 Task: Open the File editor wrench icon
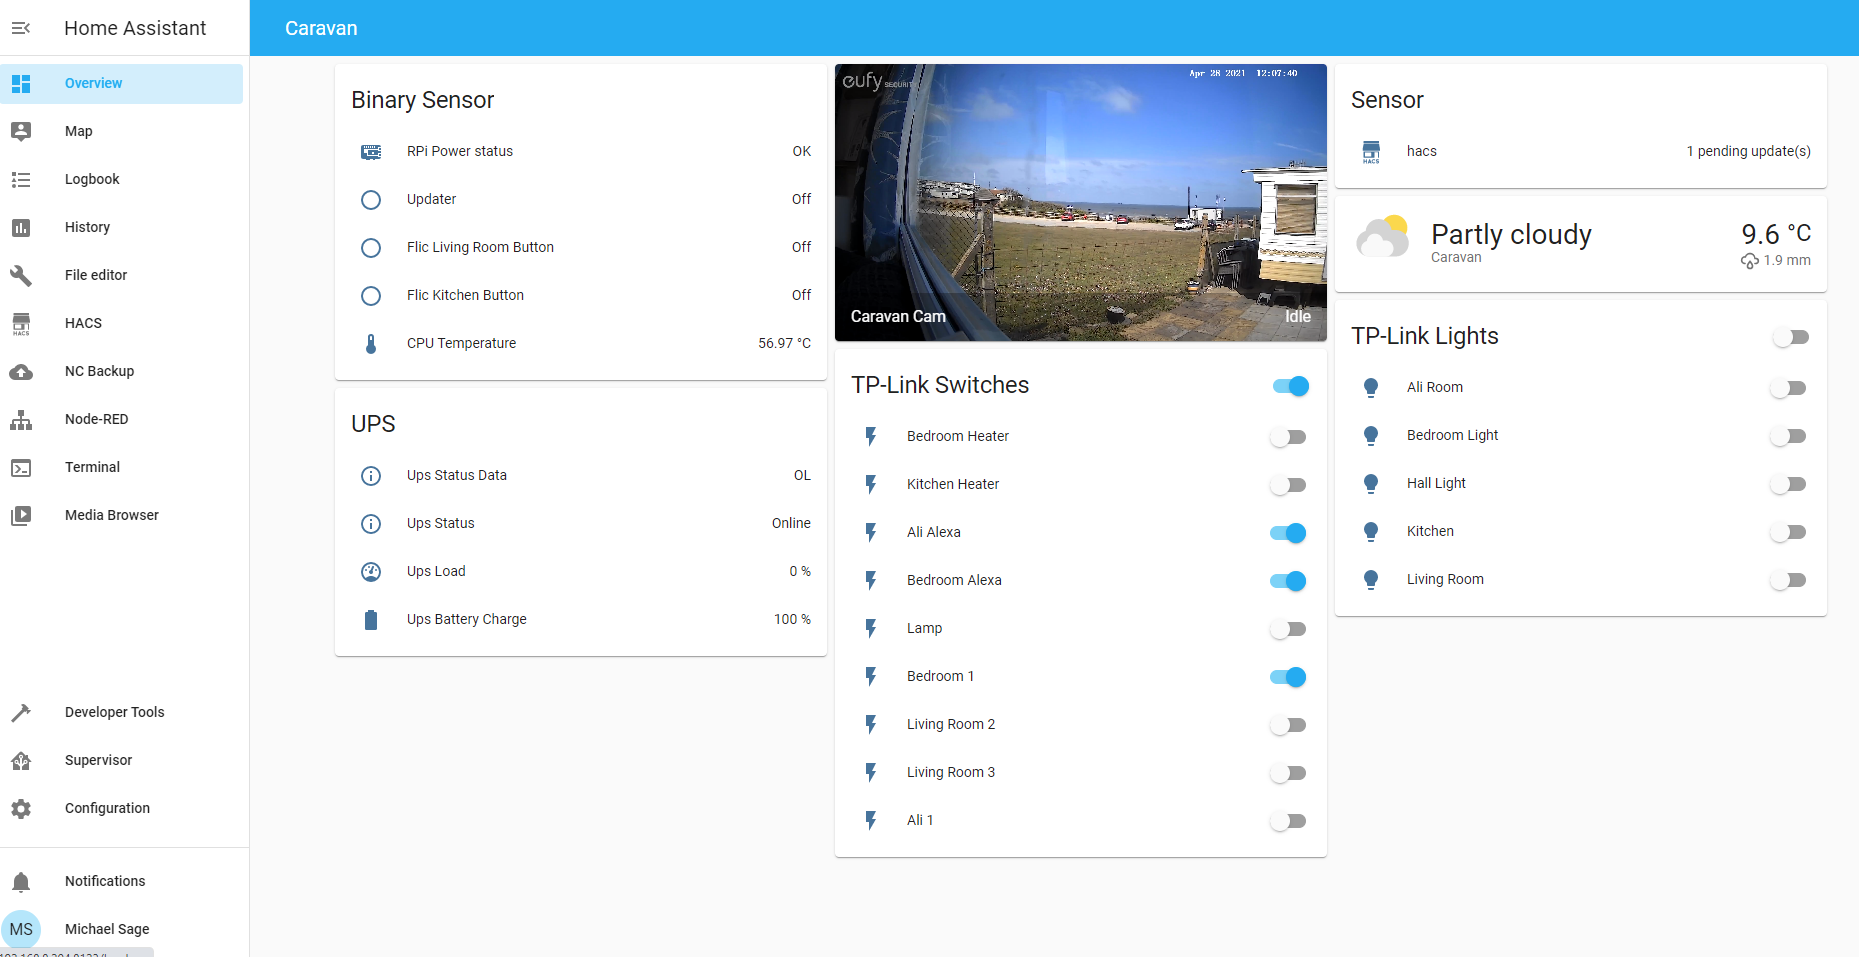pos(21,275)
